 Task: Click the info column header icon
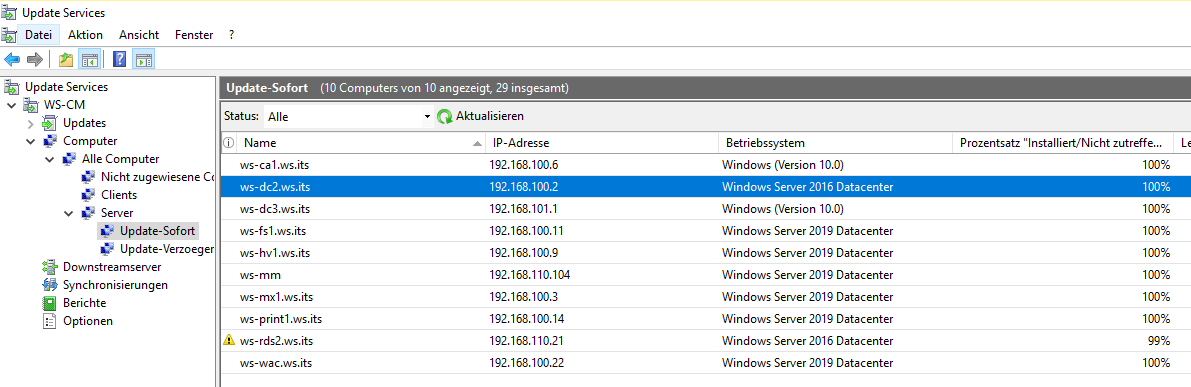click(x=229, y=143)
